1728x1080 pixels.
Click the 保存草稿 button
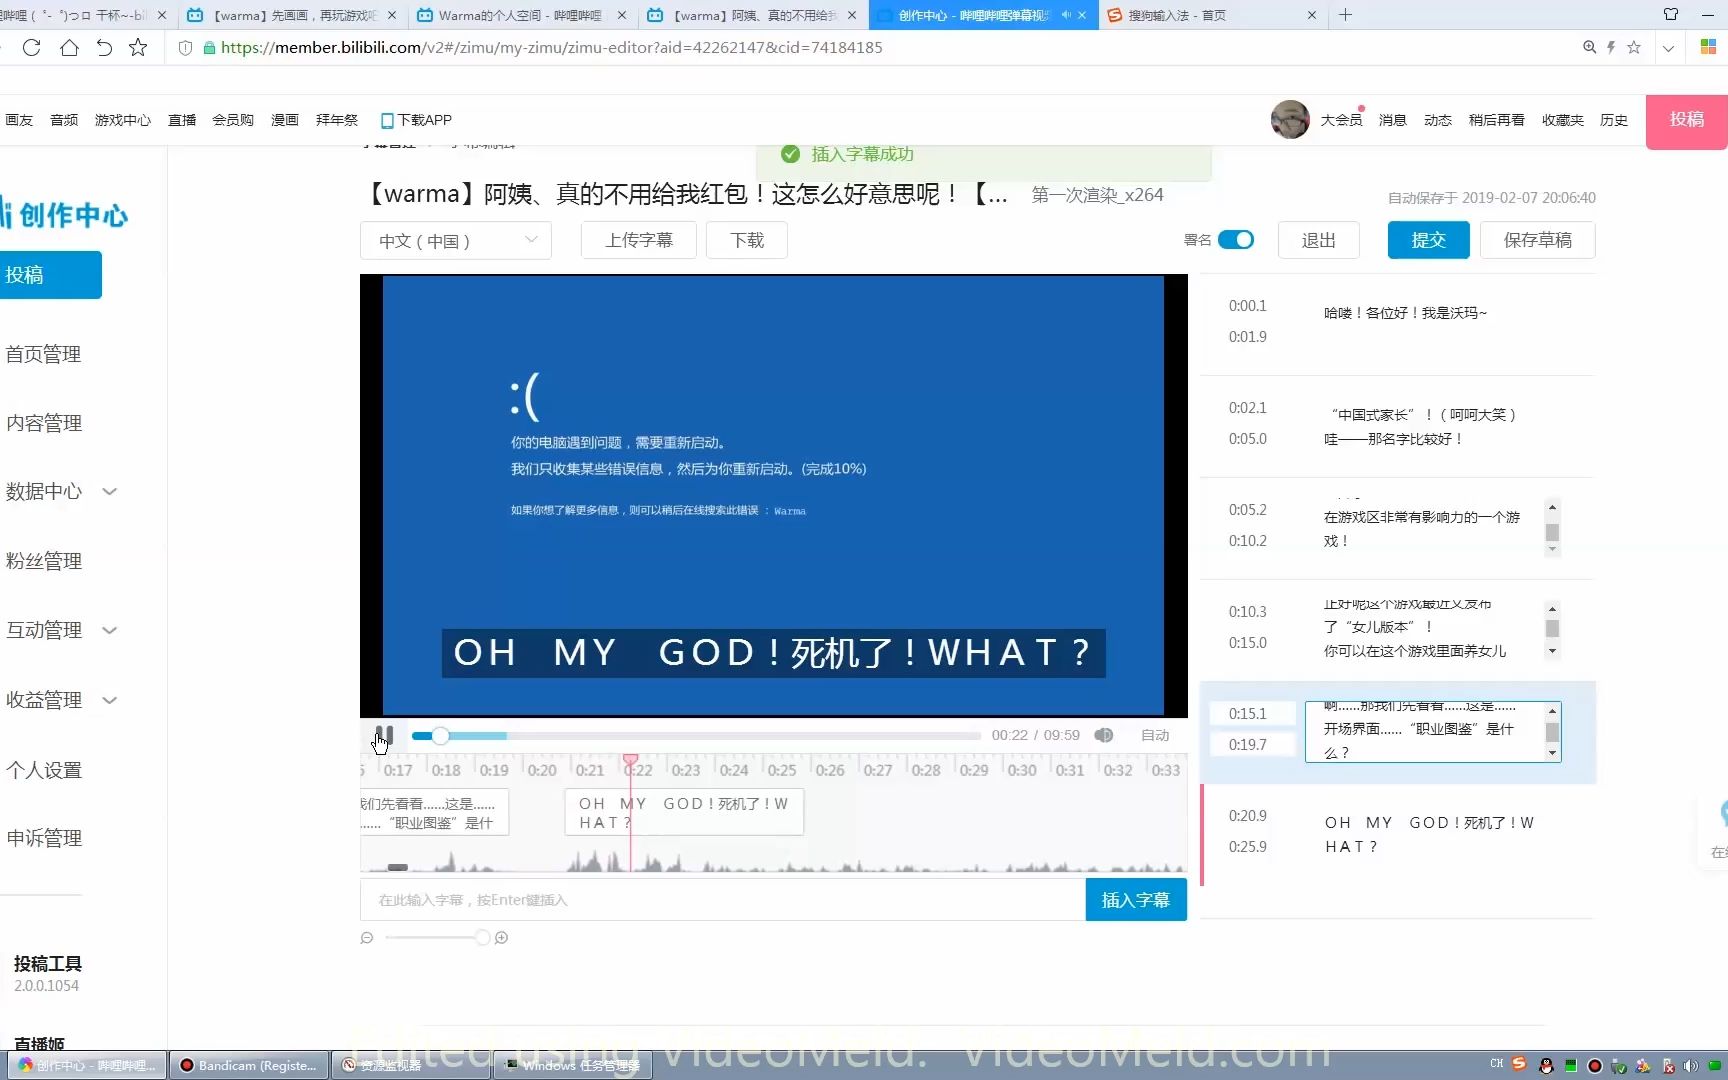pos(1538,240)
